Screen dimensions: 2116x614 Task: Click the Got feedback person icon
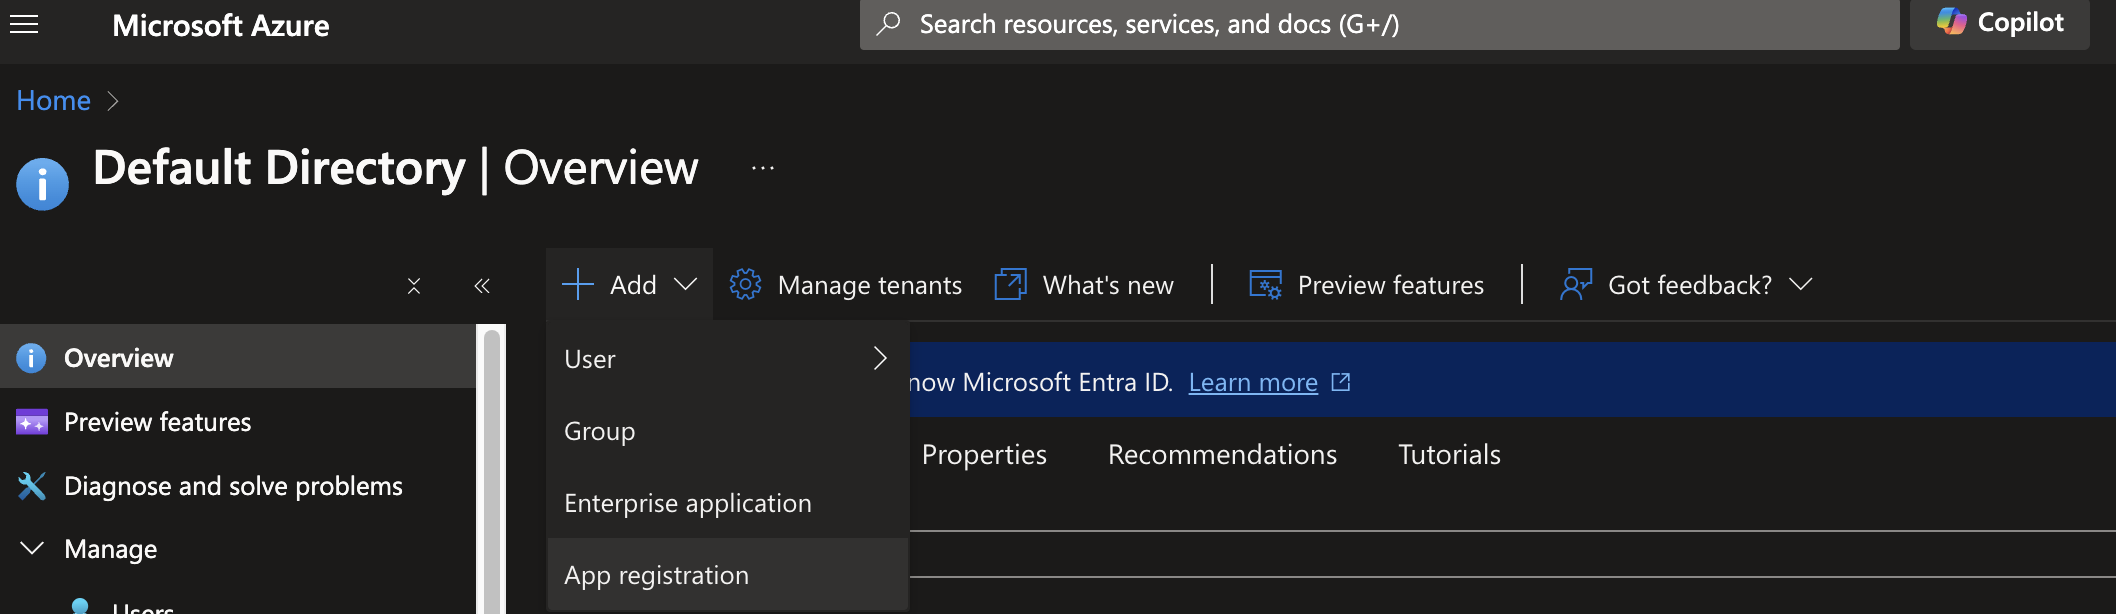pos(1576,284)
